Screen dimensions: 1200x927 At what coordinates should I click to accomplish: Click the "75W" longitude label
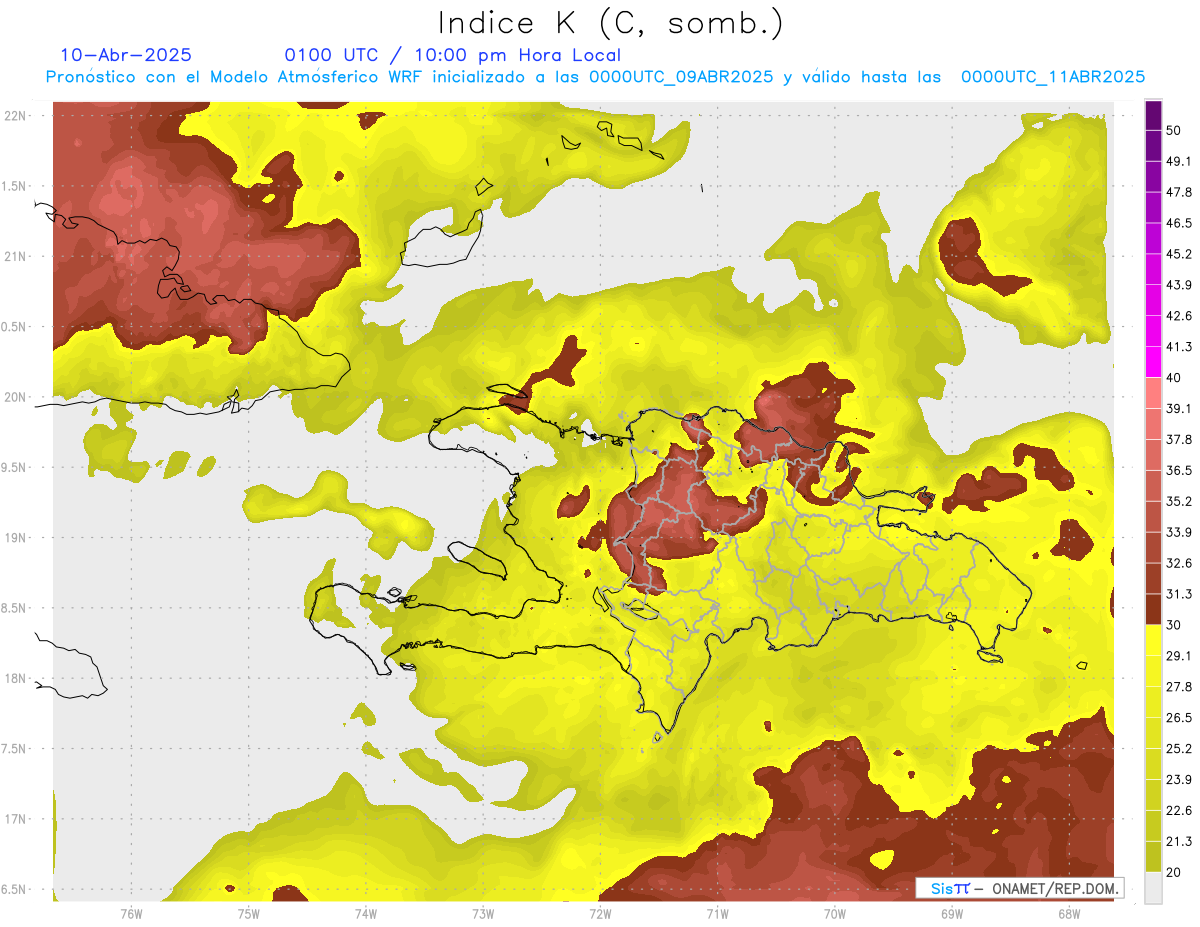249,913
